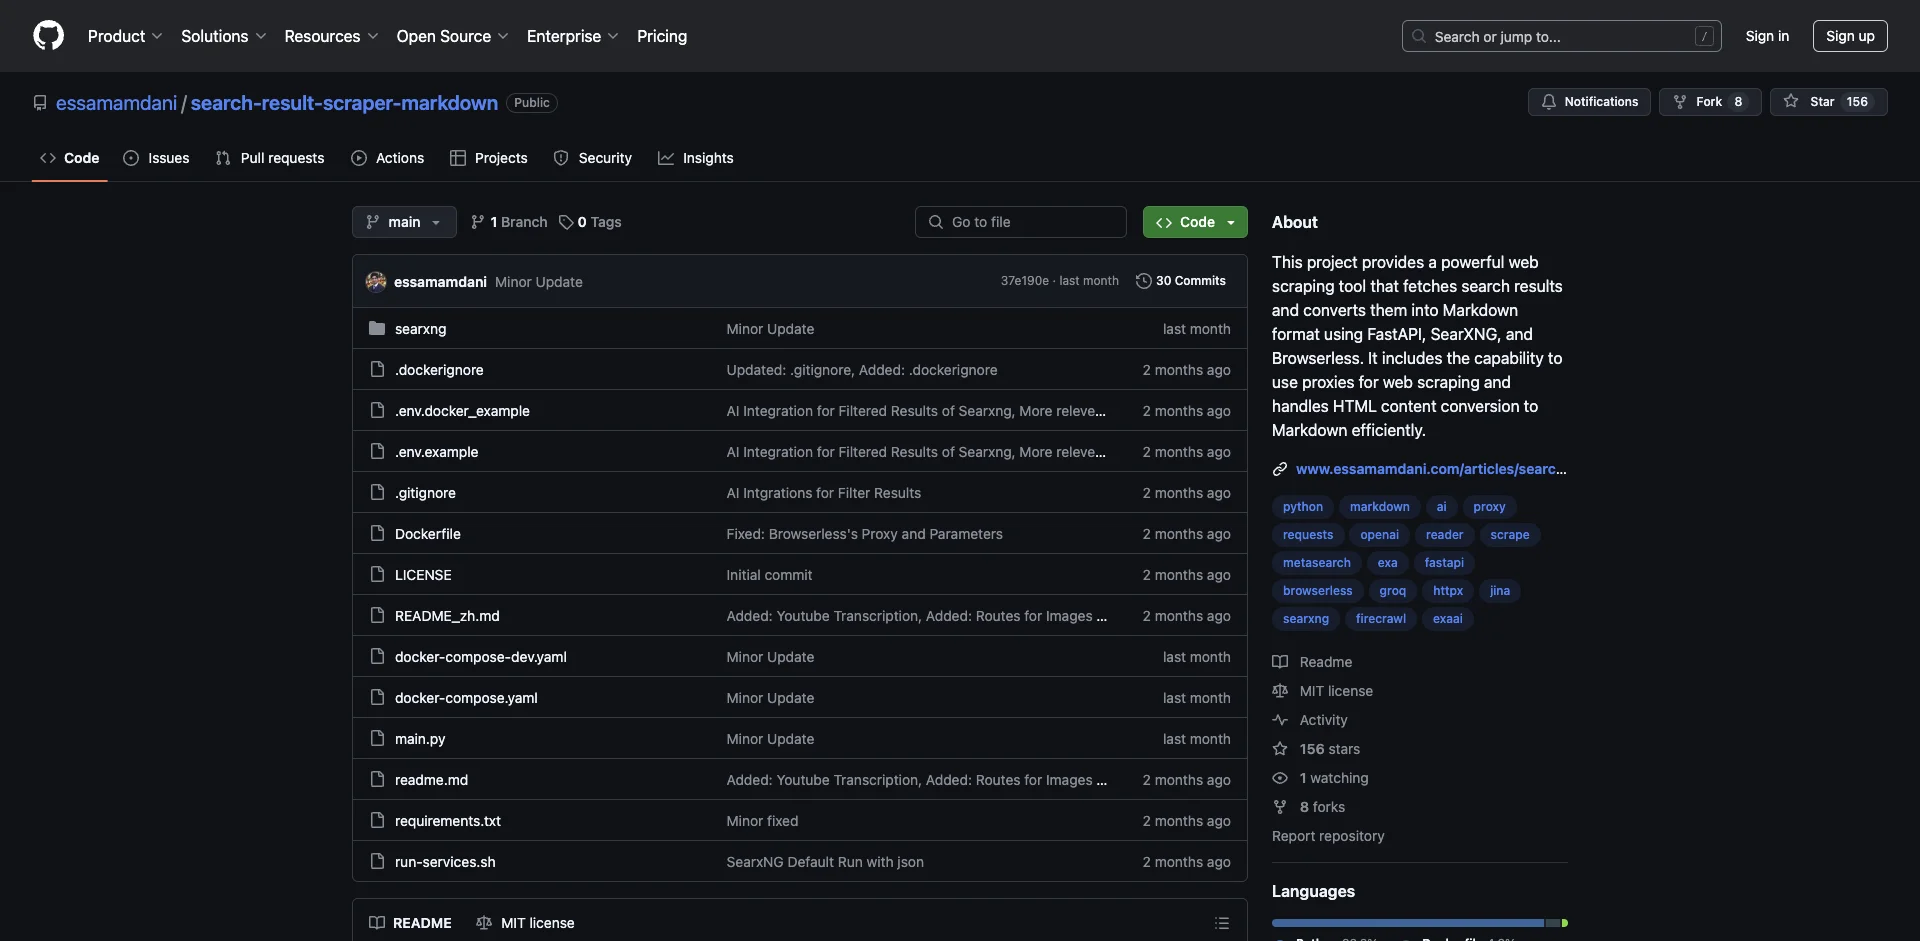Open the searxng folder

click(x=421, y=329)
